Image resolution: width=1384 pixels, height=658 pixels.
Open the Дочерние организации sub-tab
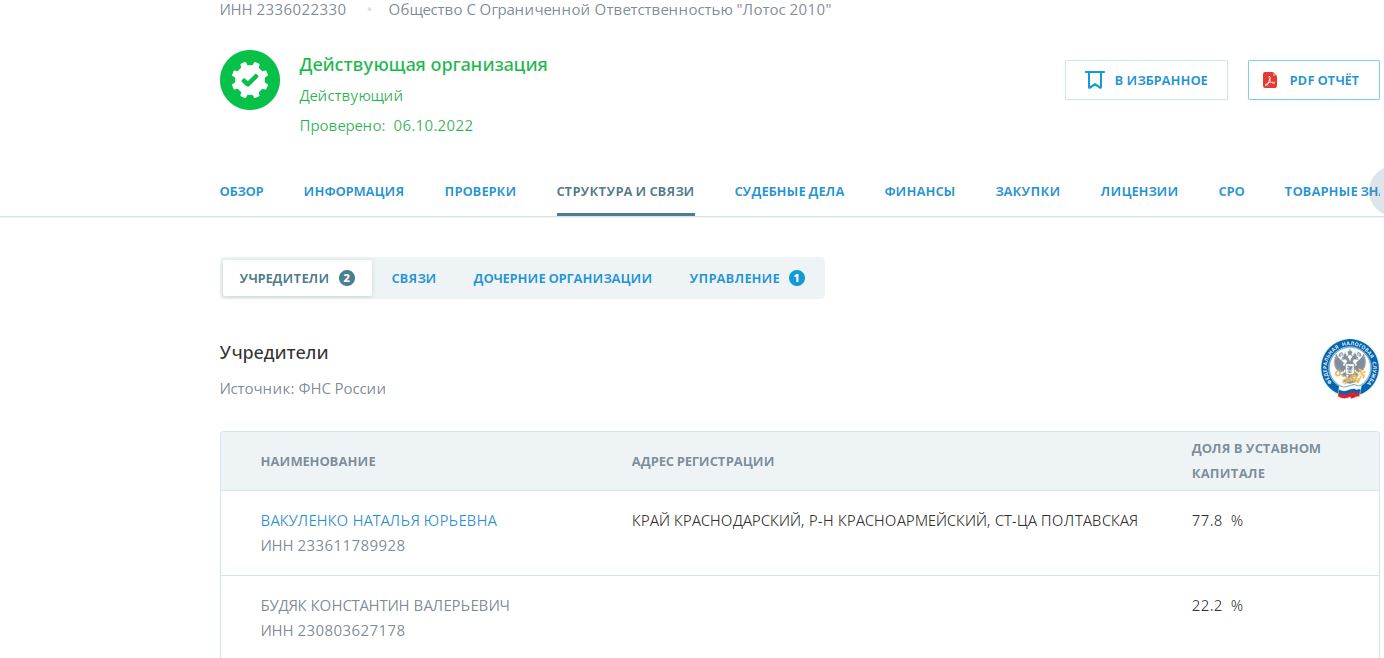click(562, 278)
